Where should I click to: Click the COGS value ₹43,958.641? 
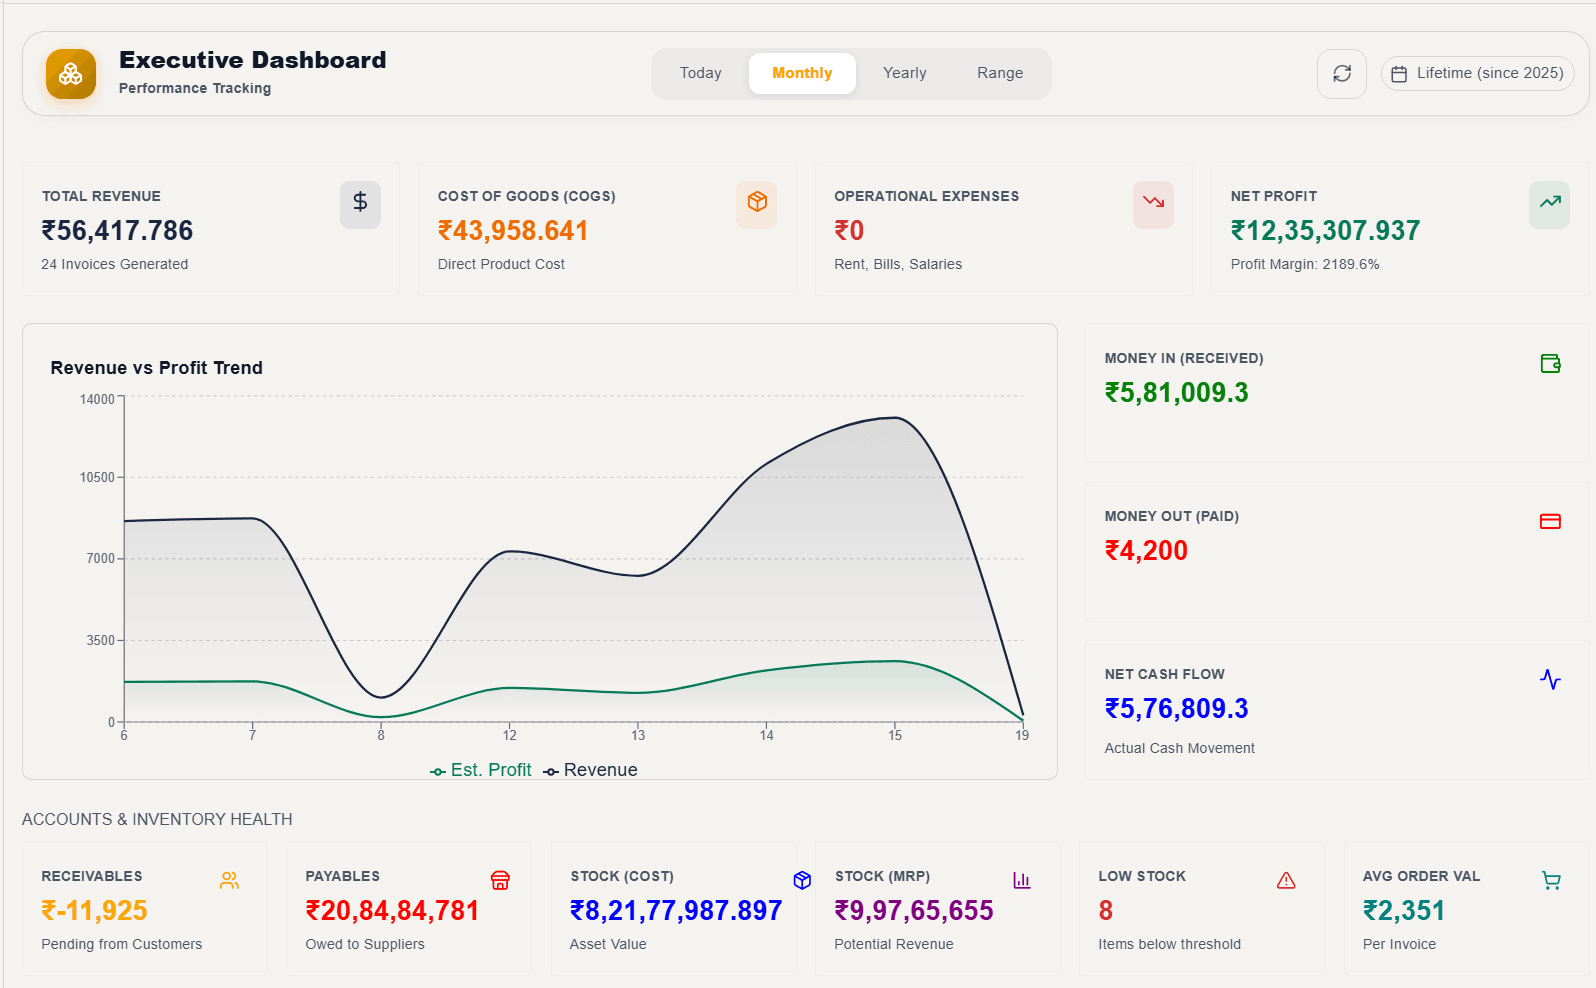pyautogui.click(x=513, y=231)
